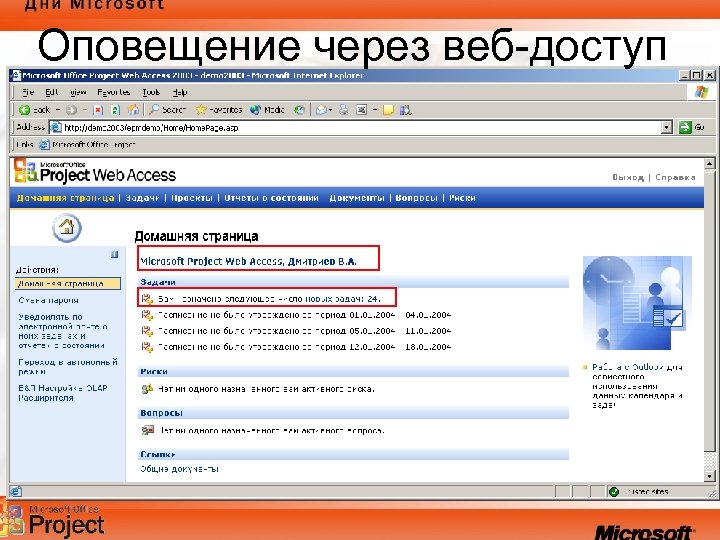Refresh the page via toolbar icon
720x540 pixels.
115,110
